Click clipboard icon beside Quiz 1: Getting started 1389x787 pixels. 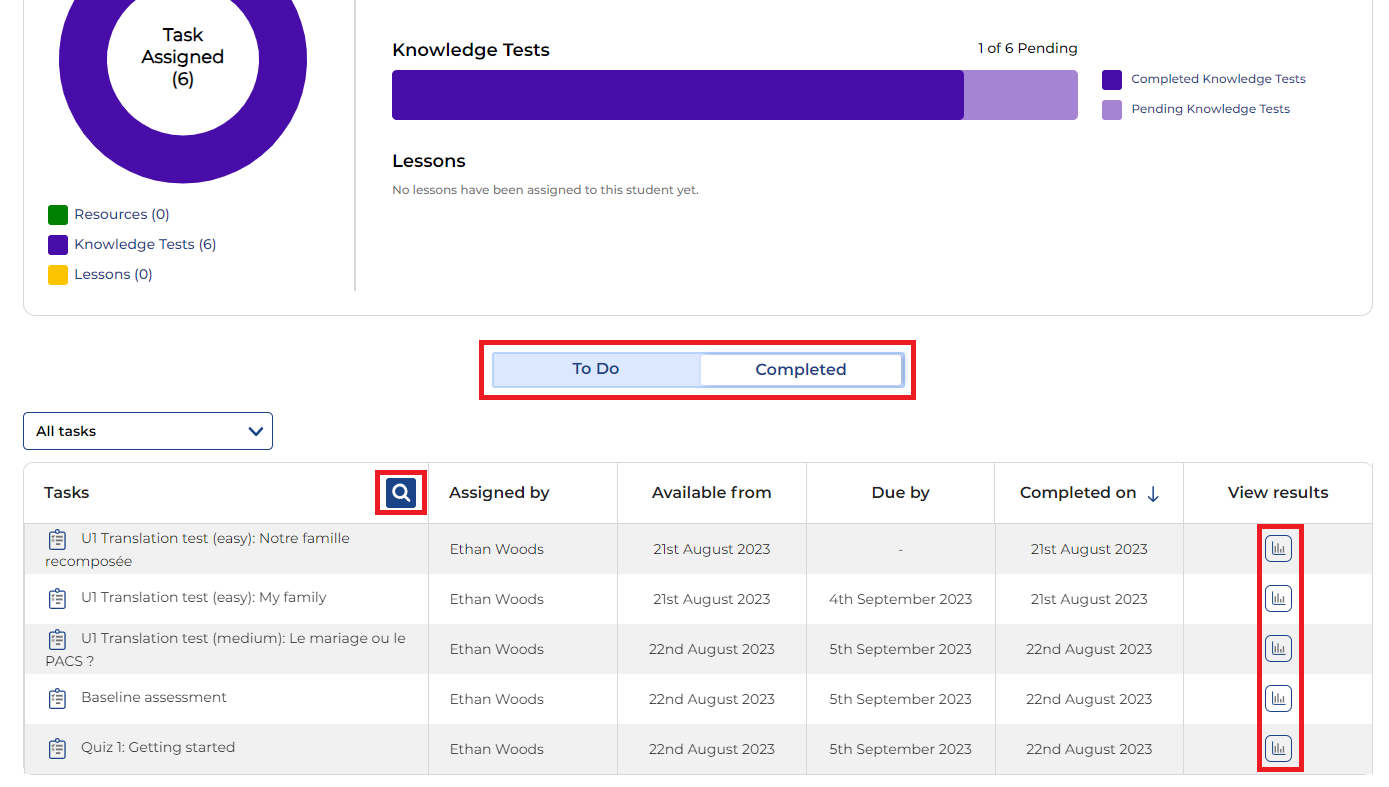(58, 748)
